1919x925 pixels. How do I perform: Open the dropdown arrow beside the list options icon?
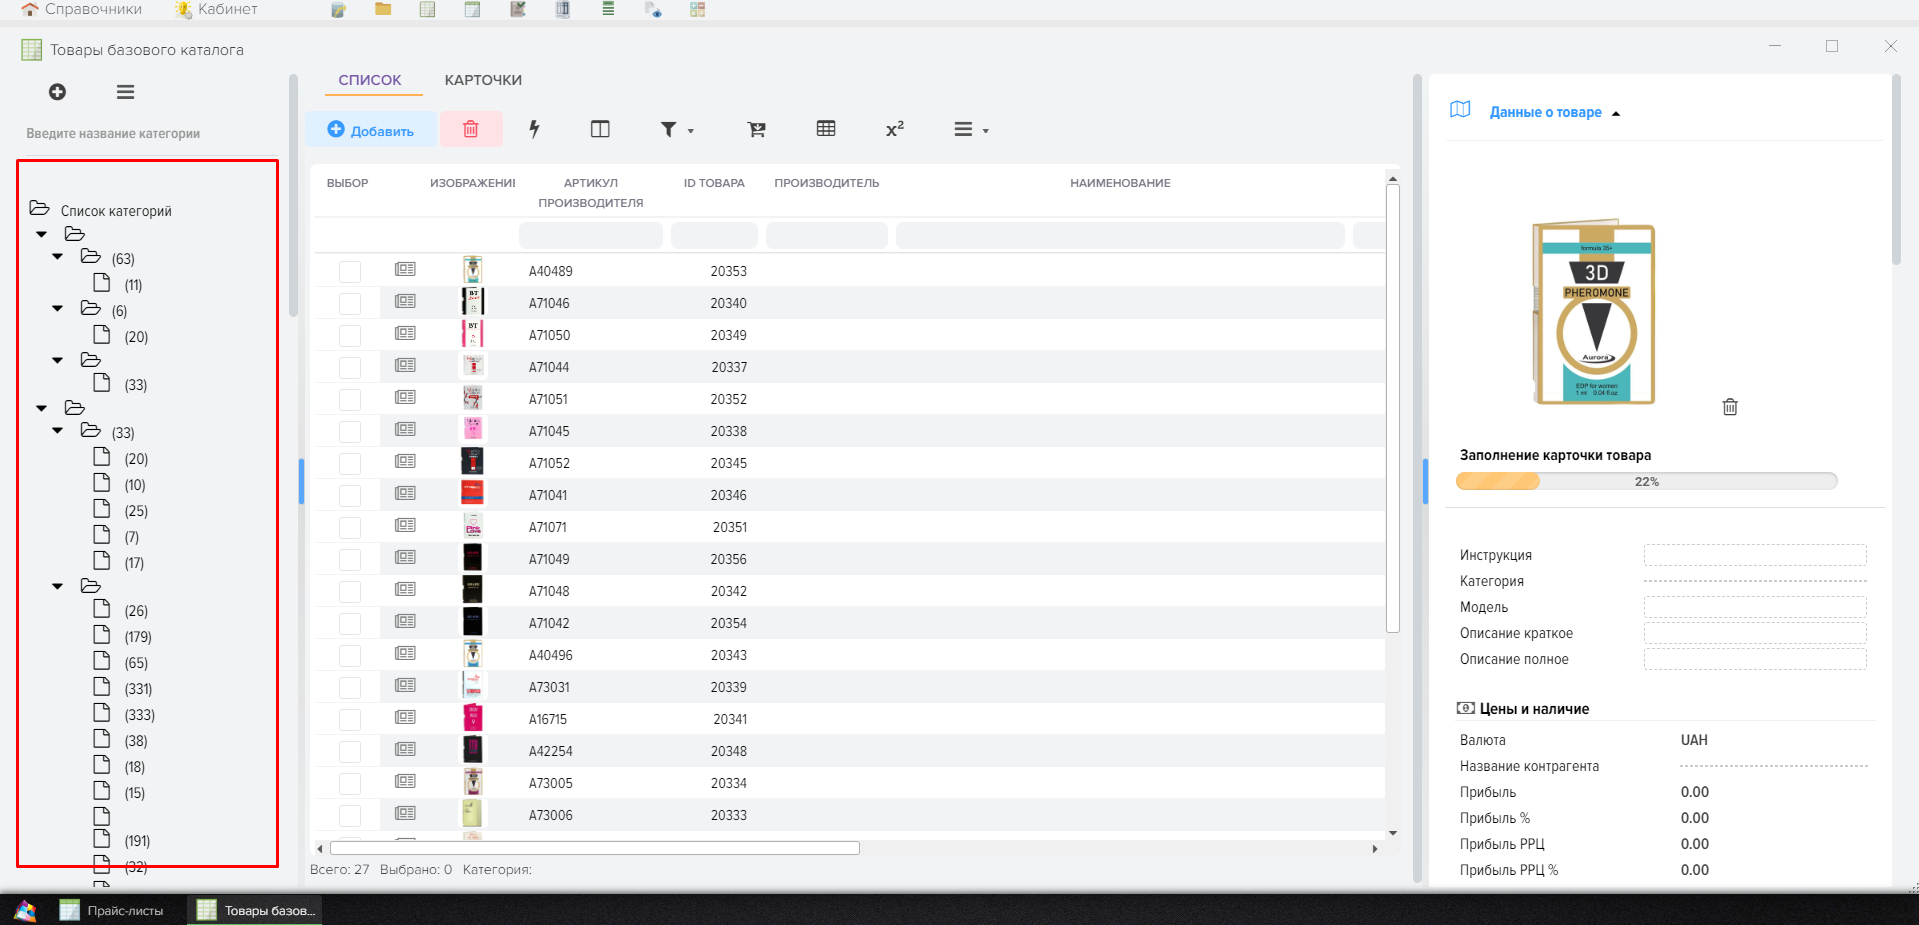point(986,131)
